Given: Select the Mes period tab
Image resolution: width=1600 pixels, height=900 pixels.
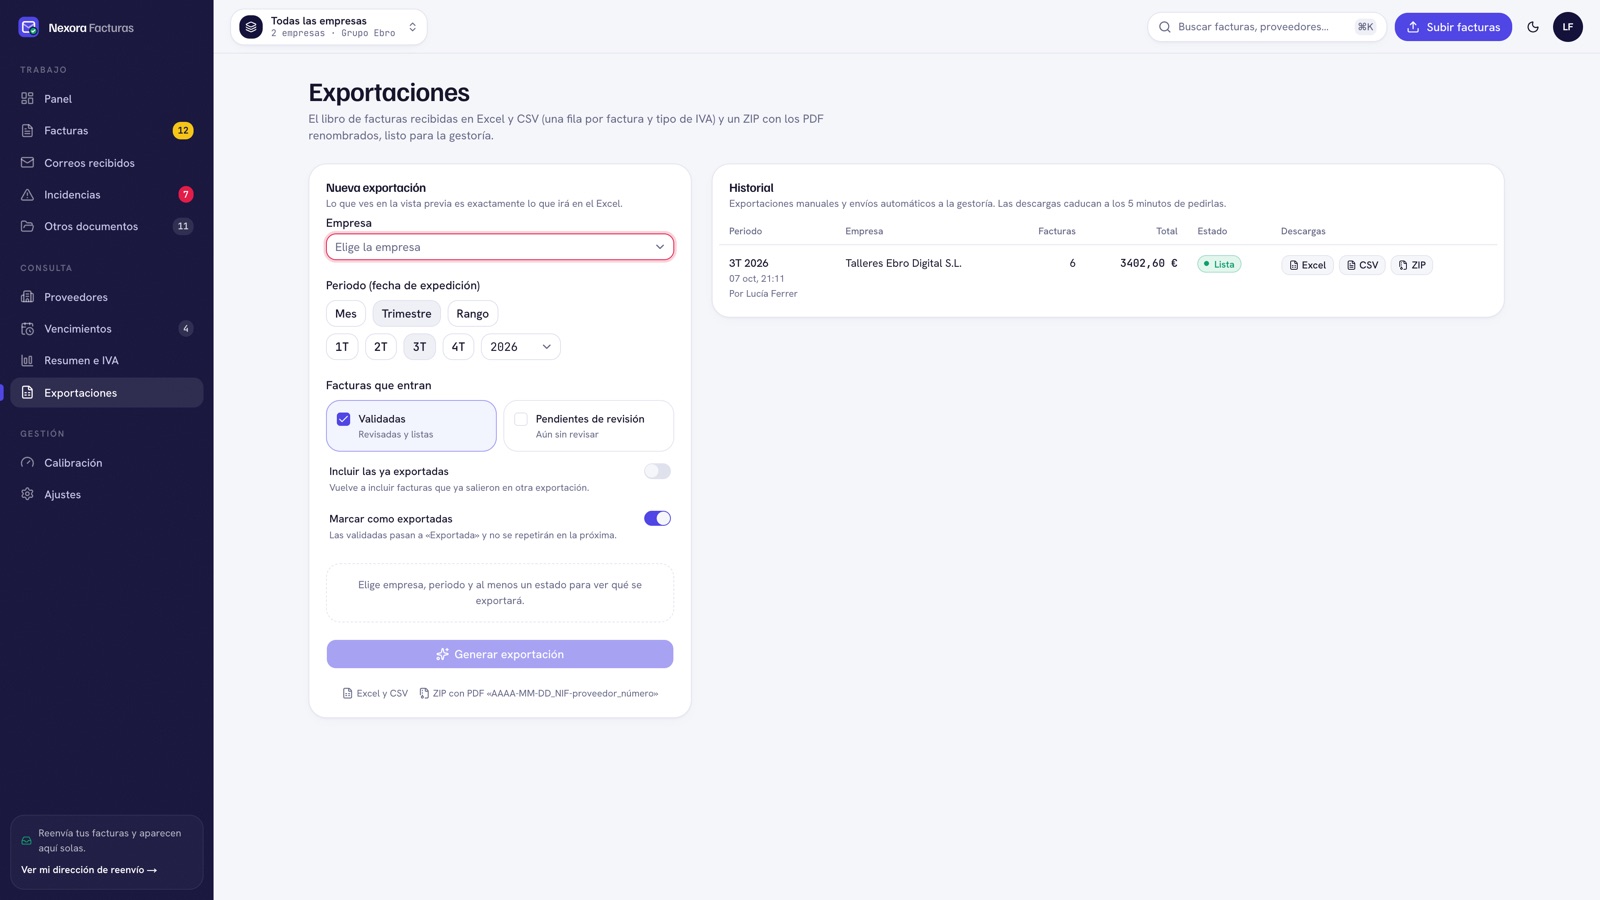Looking at the screenshot, I should coord(346,314).
